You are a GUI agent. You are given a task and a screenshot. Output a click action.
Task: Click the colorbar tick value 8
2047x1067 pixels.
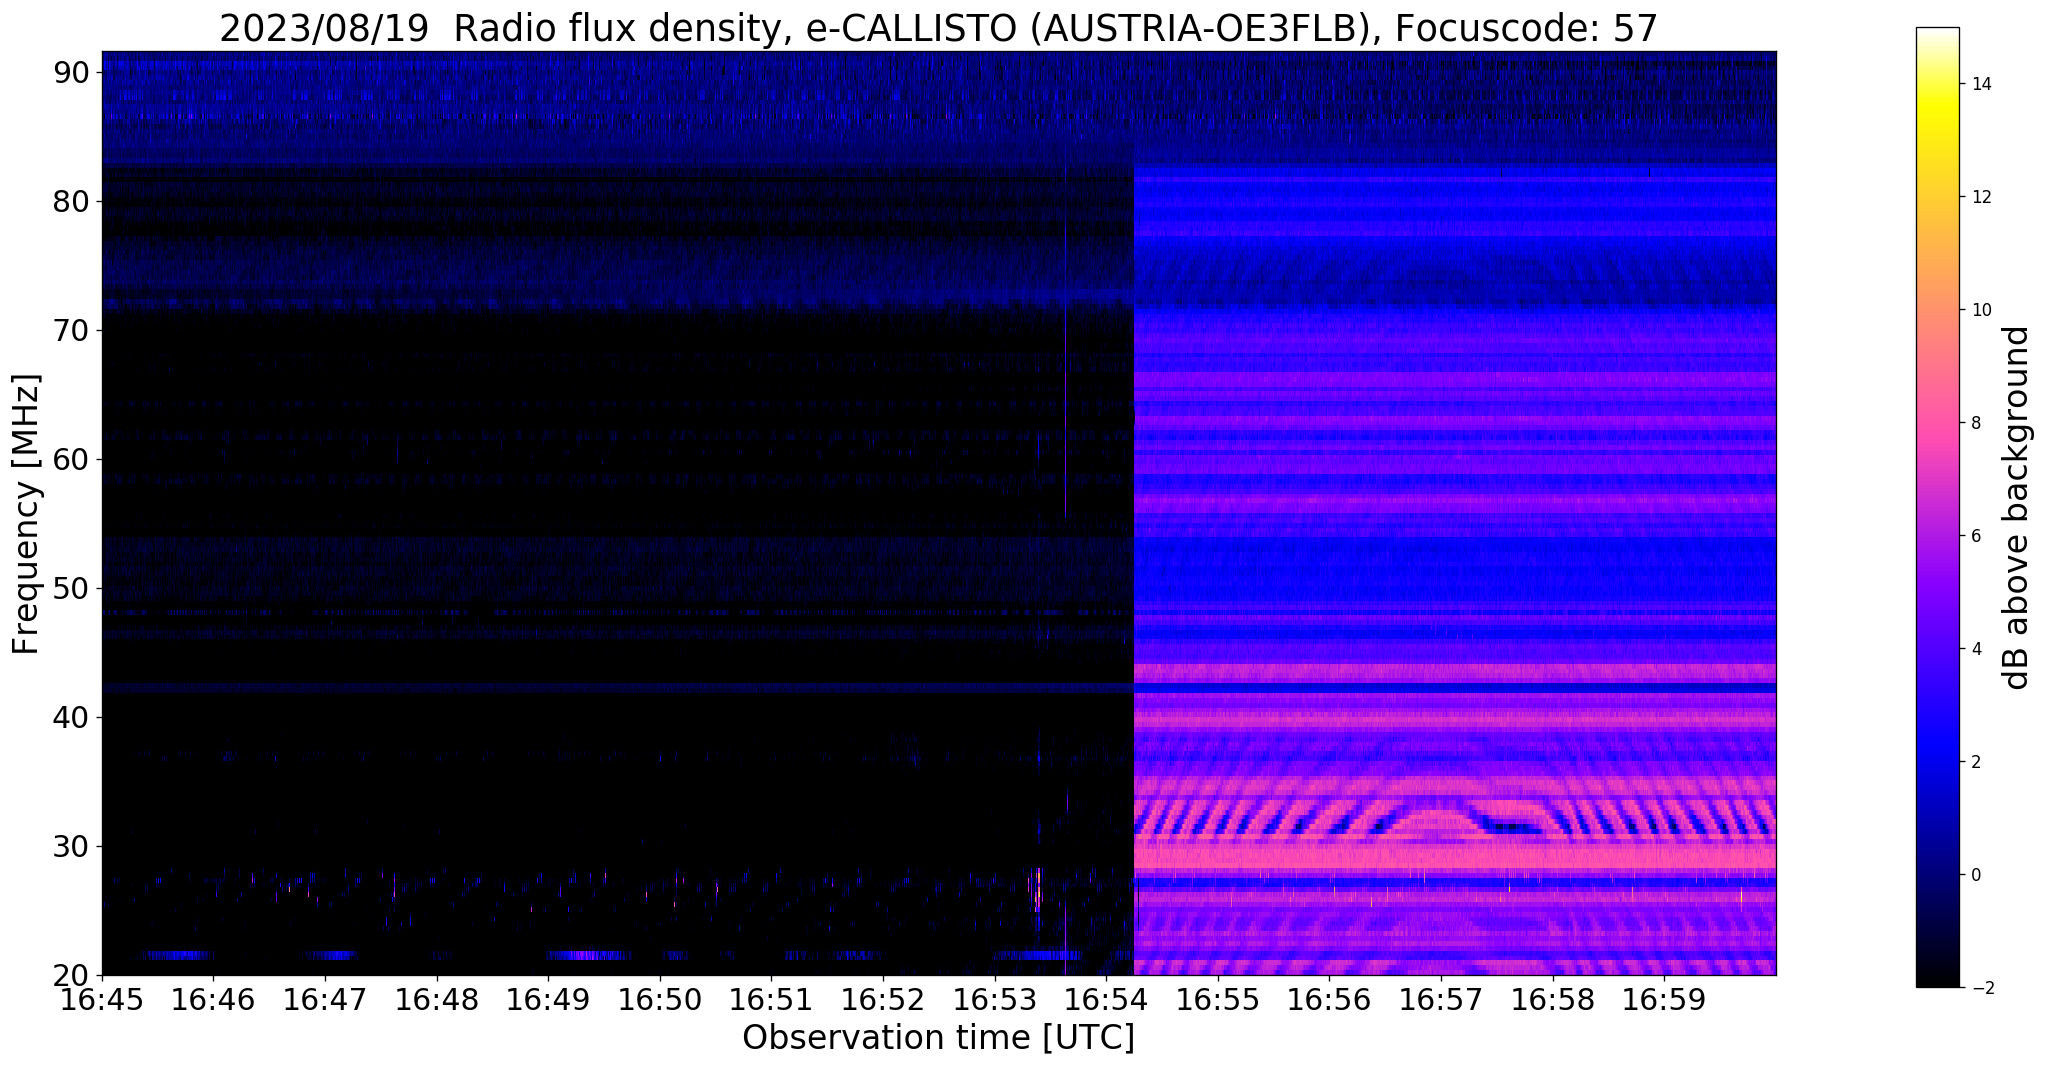click(x=1975, y=423)
